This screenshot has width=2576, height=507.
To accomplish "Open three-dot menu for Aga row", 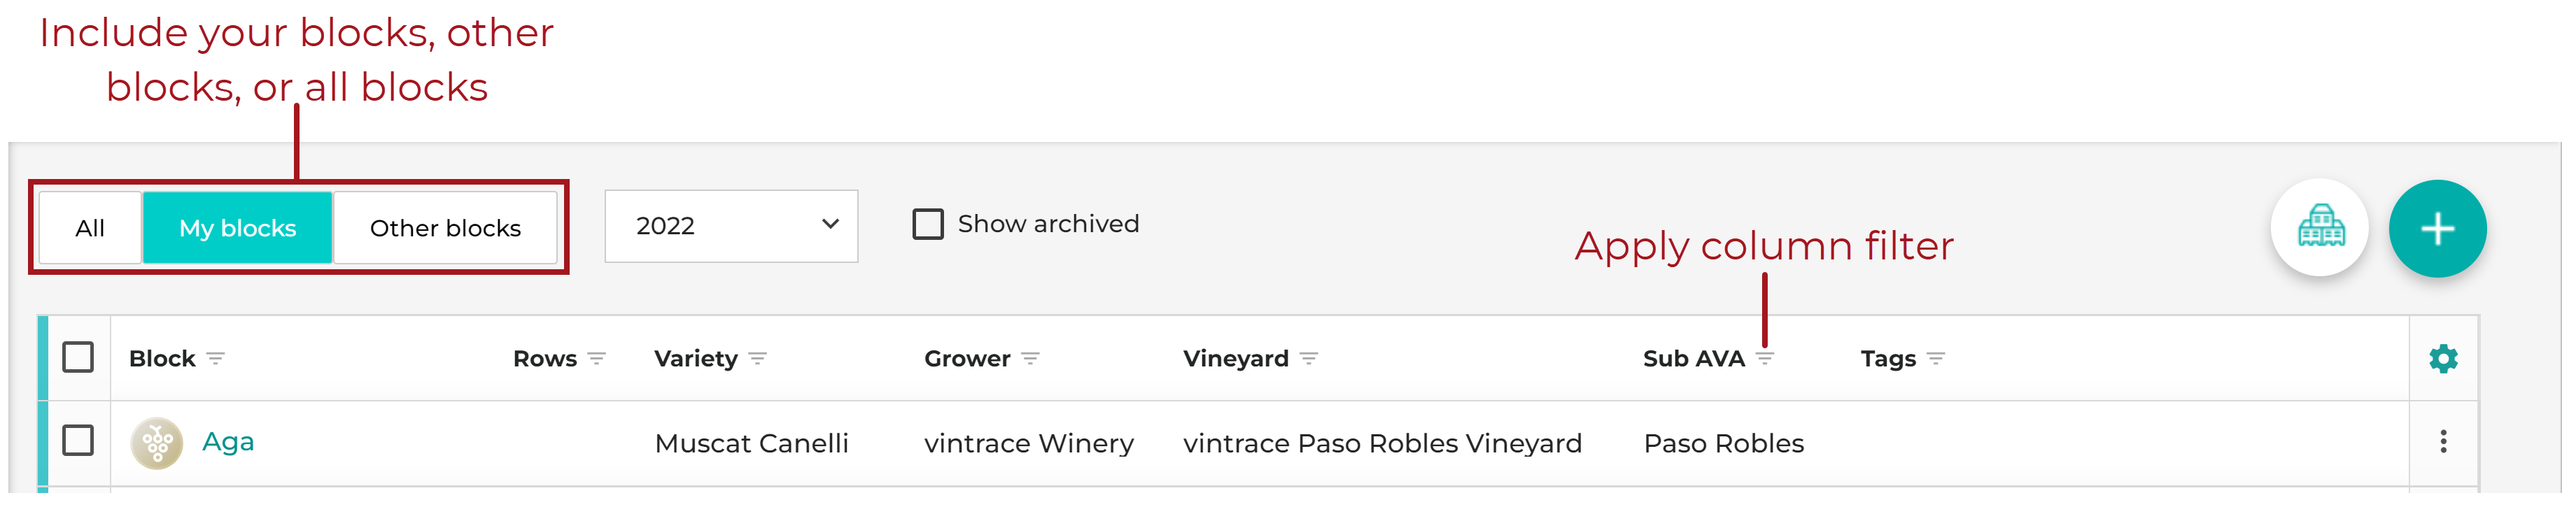I will [2443, 442].
